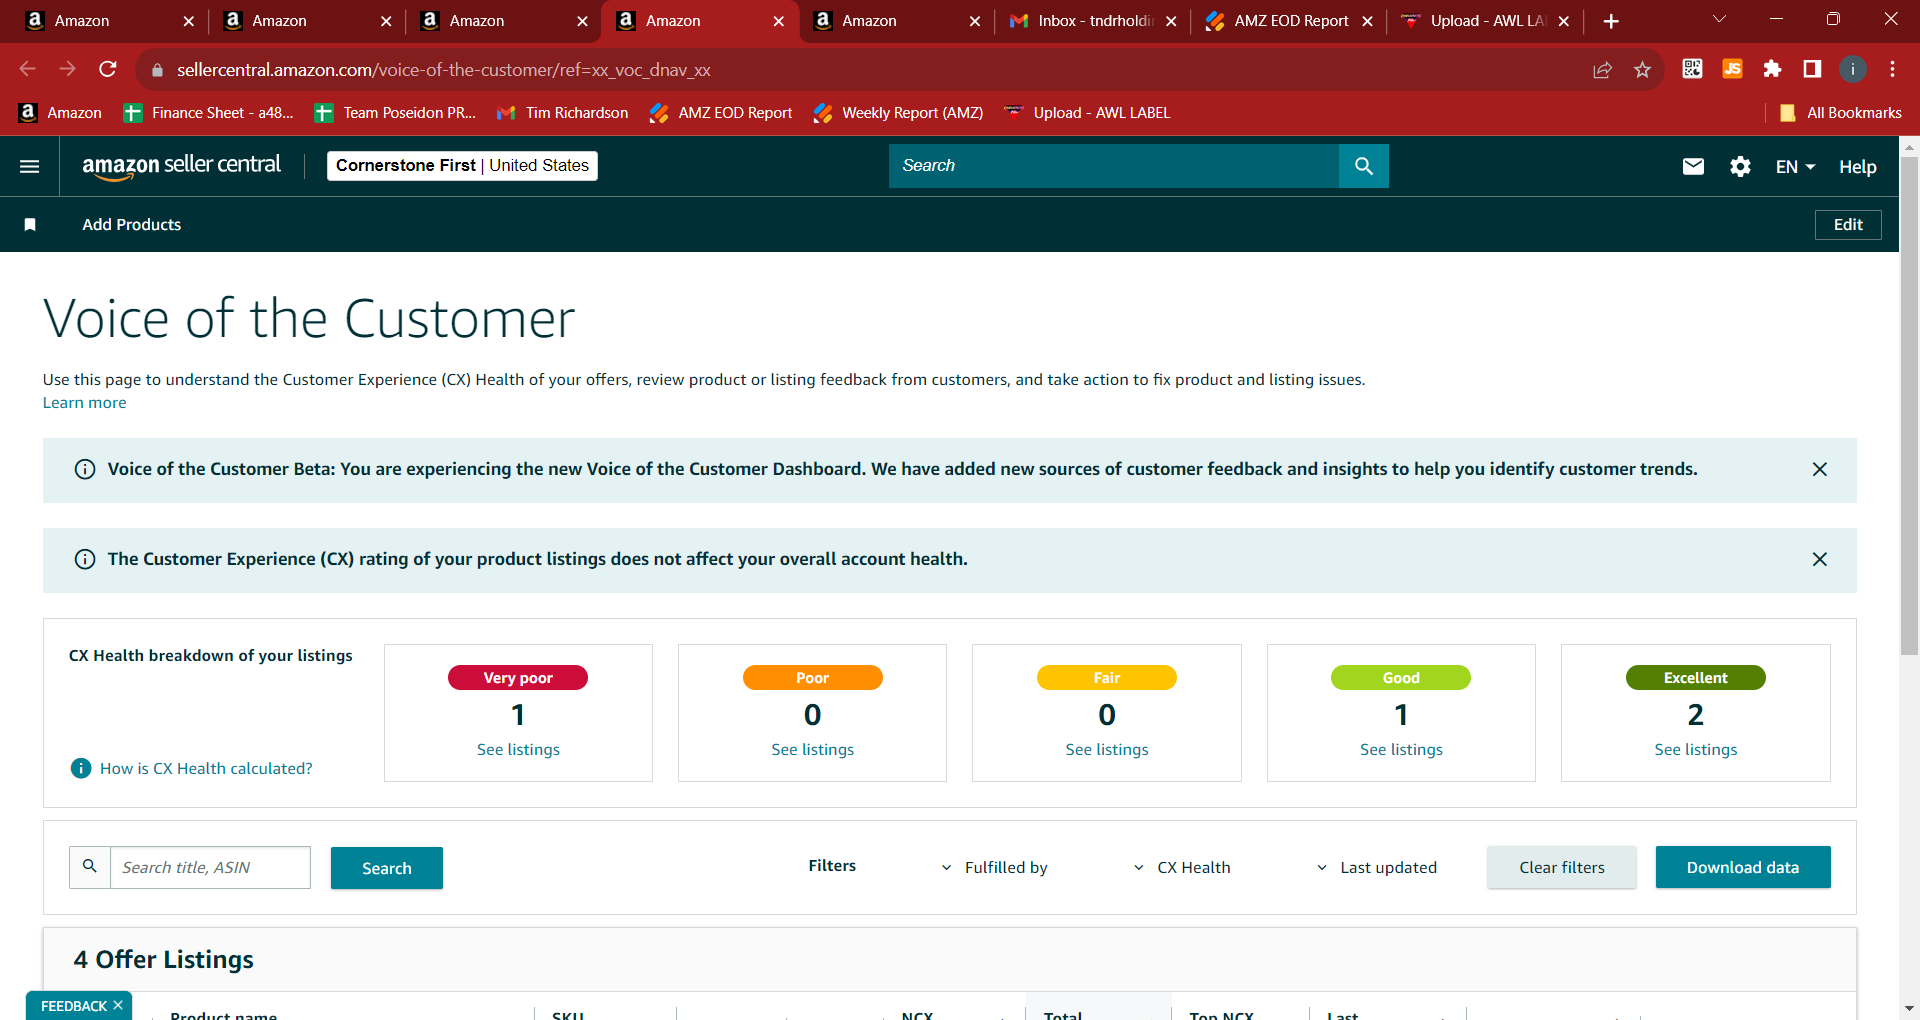The width and height of the screenshot is (1920, 1020).
Task: Expand the EN language dropdown
Action: [1795, 167]
